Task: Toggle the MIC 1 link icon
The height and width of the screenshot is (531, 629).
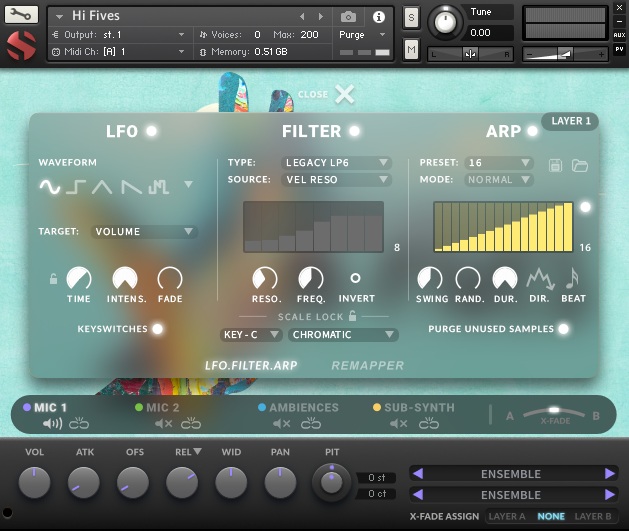Action: pyautogui.click(x=79, y=424)
